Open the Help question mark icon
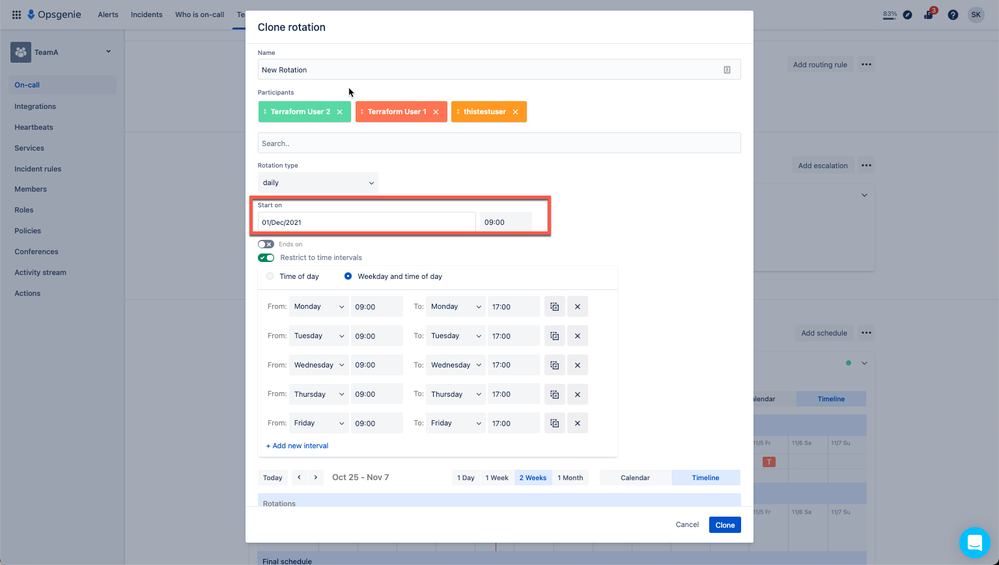Screen dimensions: 999x565 point(952,15)
